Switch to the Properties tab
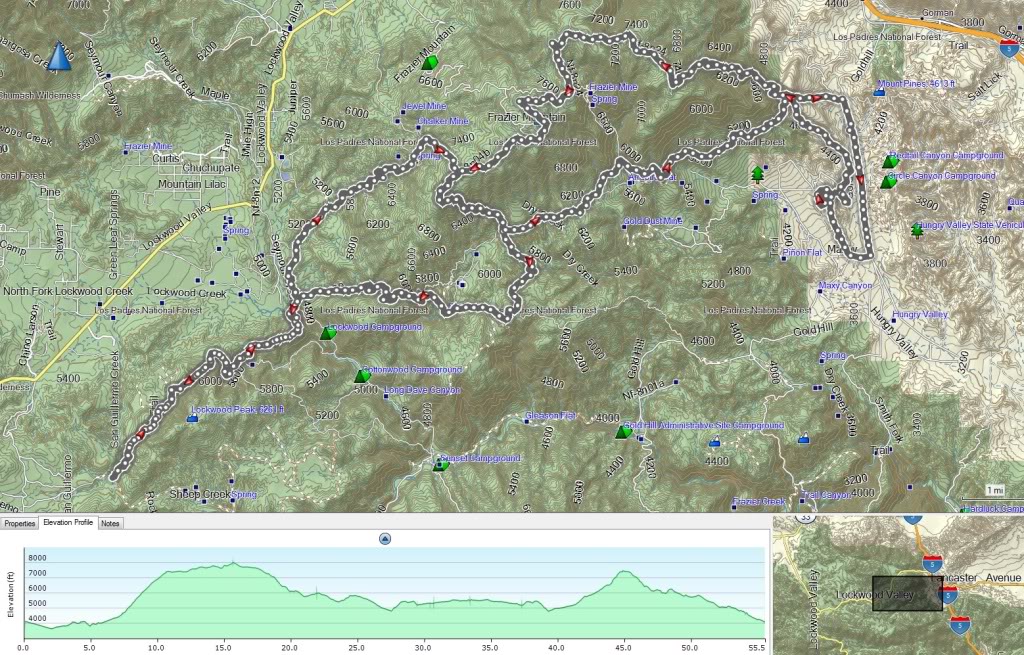1024x655 pixels. coord(19,522)
